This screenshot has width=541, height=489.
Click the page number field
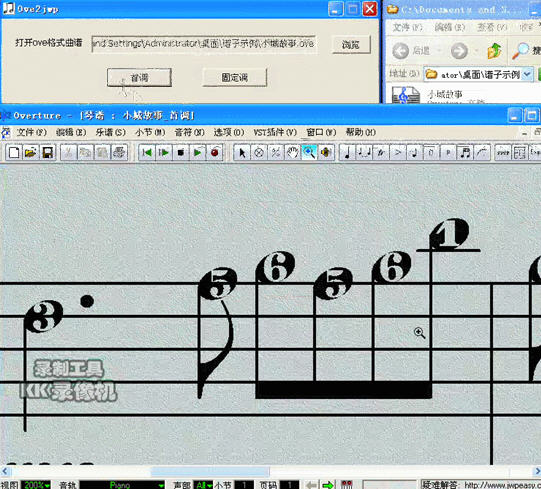click(289, 485)
